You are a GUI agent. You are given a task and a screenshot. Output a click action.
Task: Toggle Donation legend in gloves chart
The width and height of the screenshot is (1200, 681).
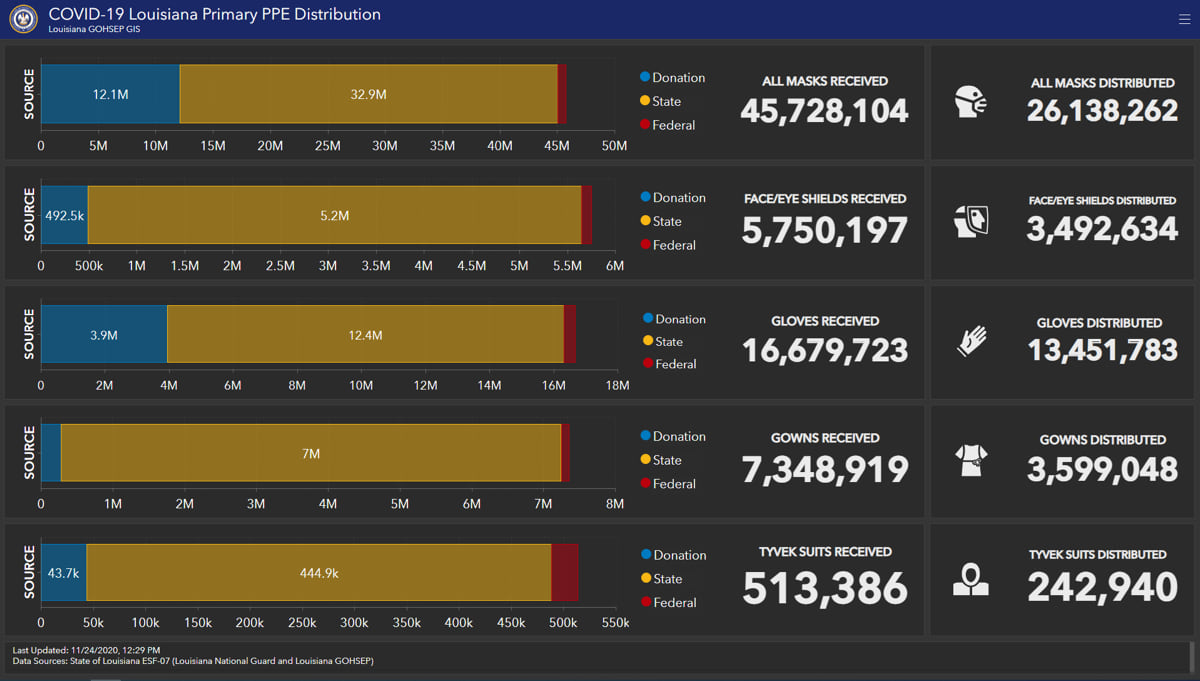tap(675, 319)
